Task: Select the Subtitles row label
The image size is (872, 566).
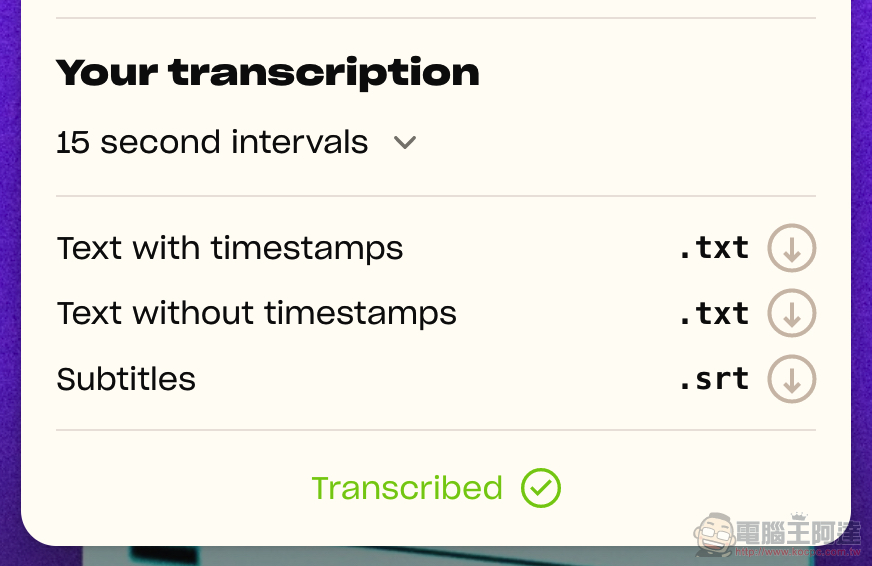Action: click(126, 379)
